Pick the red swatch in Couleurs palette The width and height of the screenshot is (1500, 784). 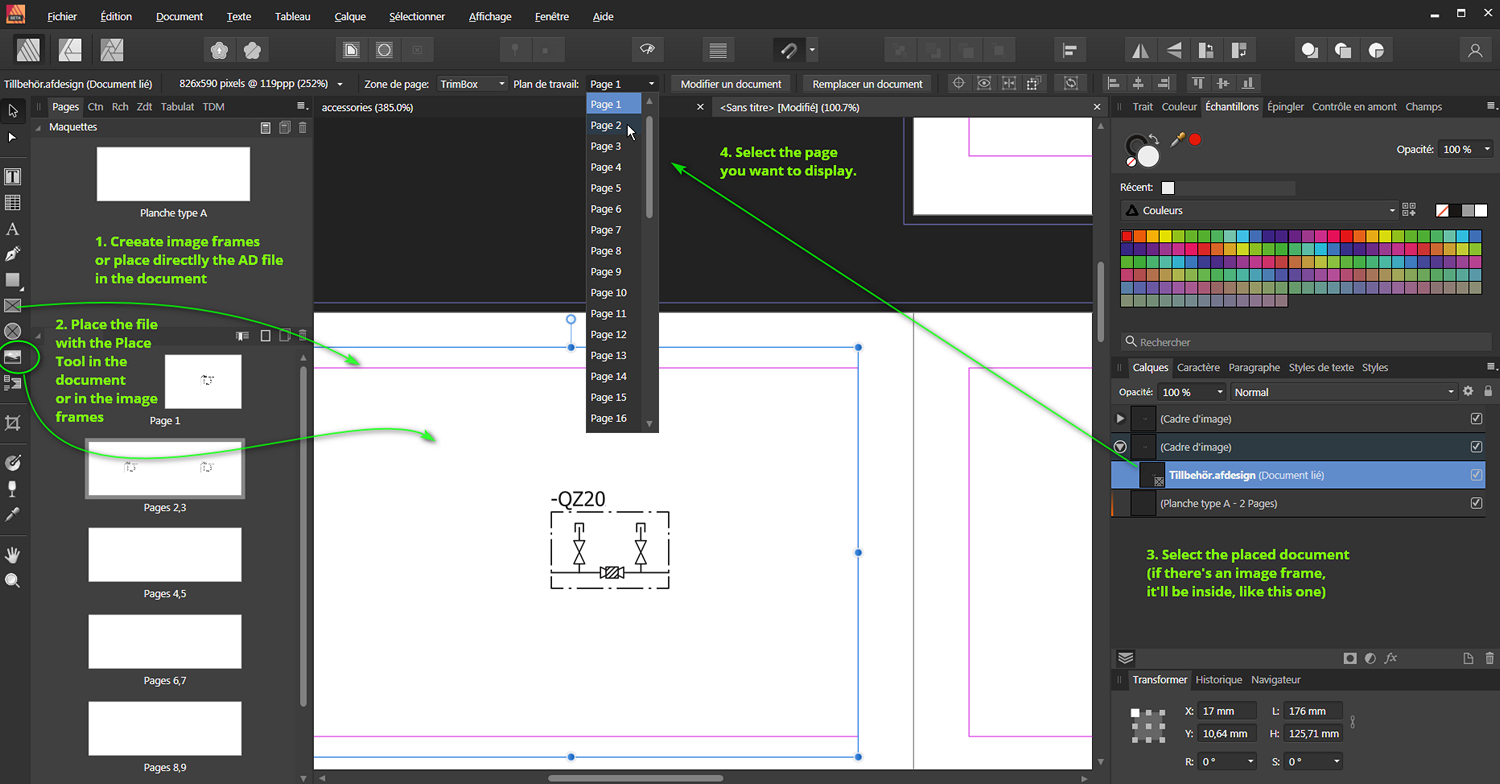tap(1127, 237)
